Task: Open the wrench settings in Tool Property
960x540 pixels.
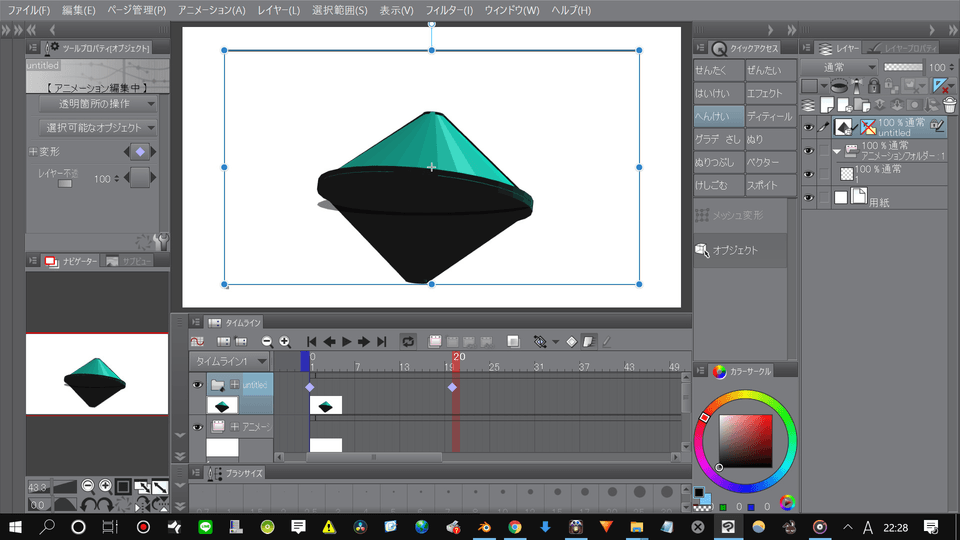Action: click(x=162, y=241)
